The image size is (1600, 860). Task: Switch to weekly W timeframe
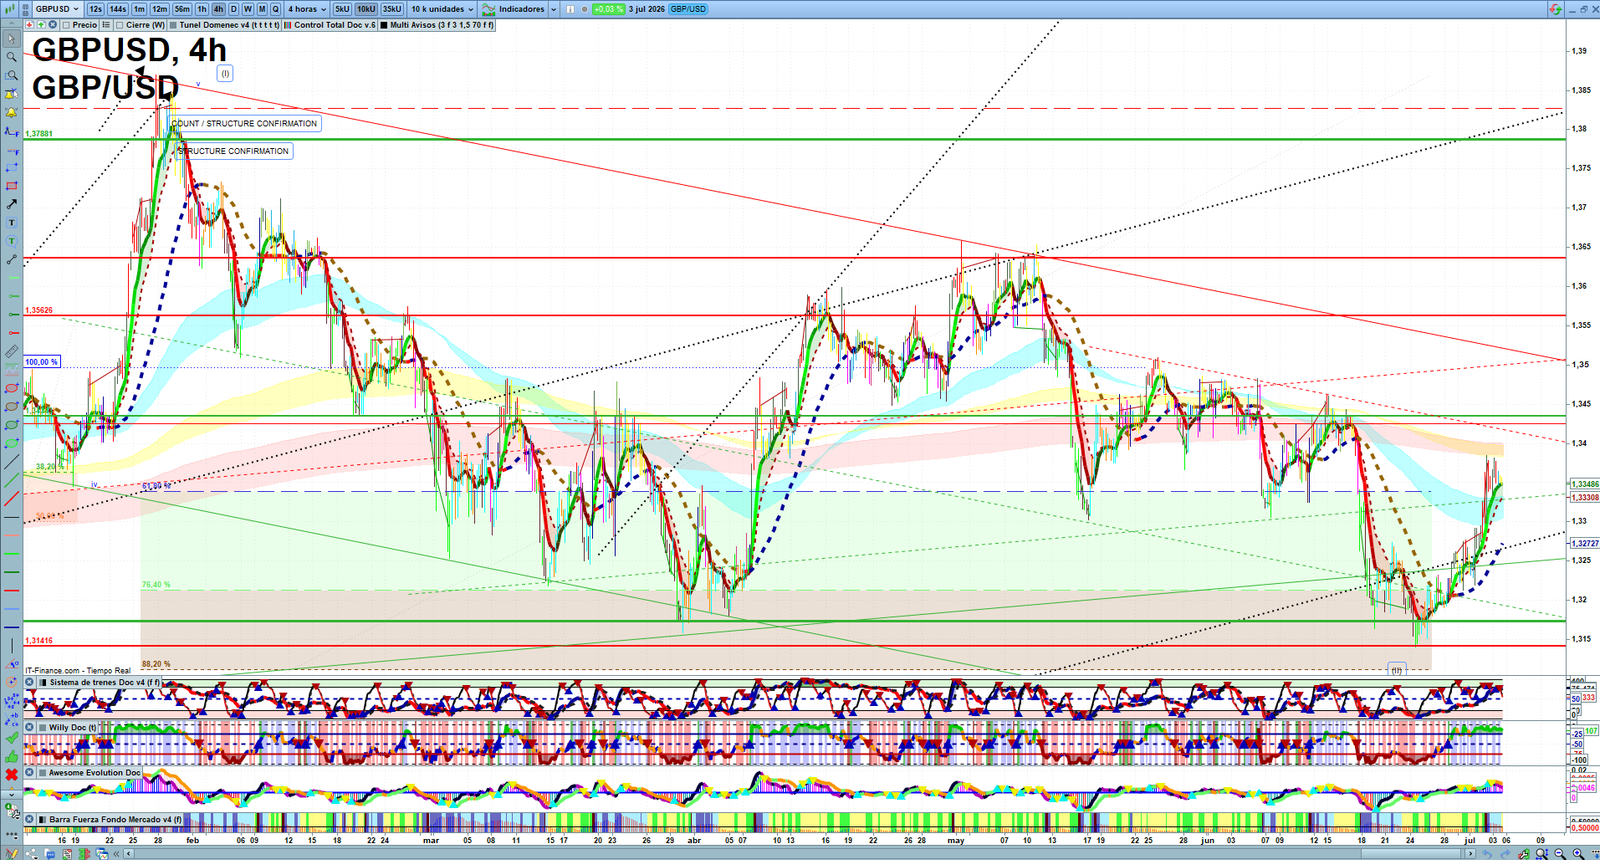click(x=248, y=9)
